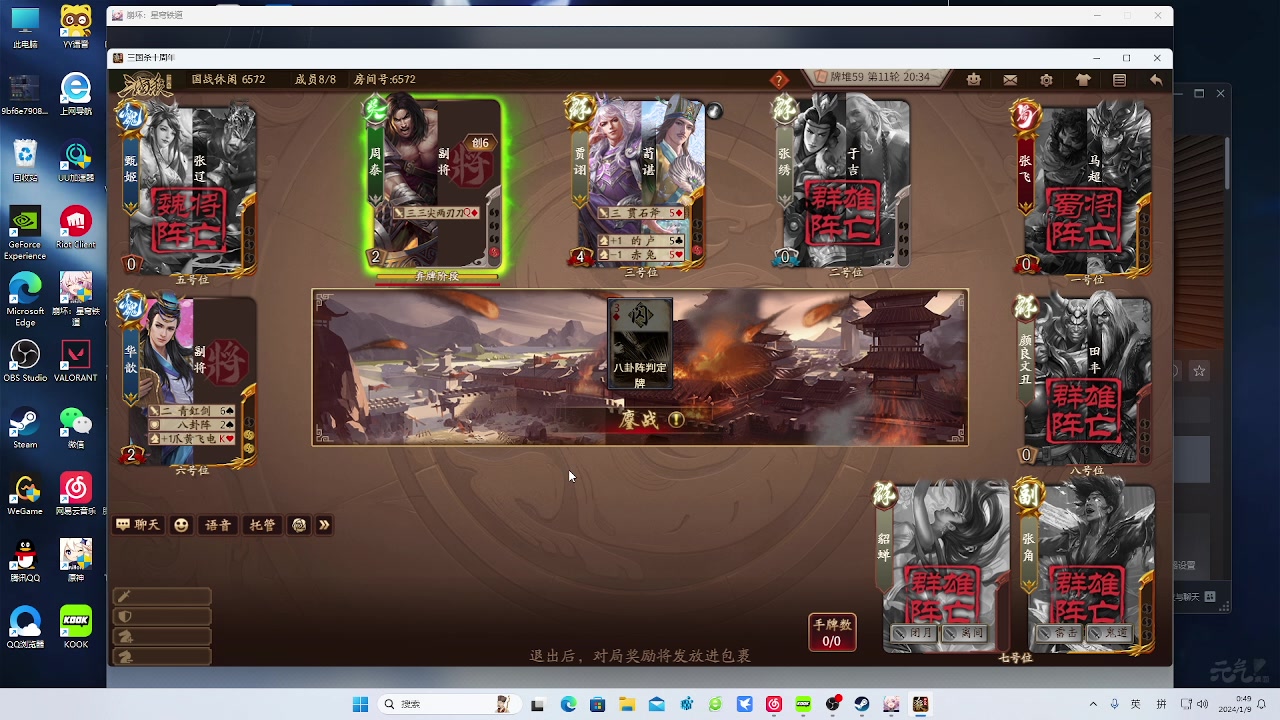1280x720 pixels.
Task: Click the info icon beside 鏖战
Action: [676, 420]
